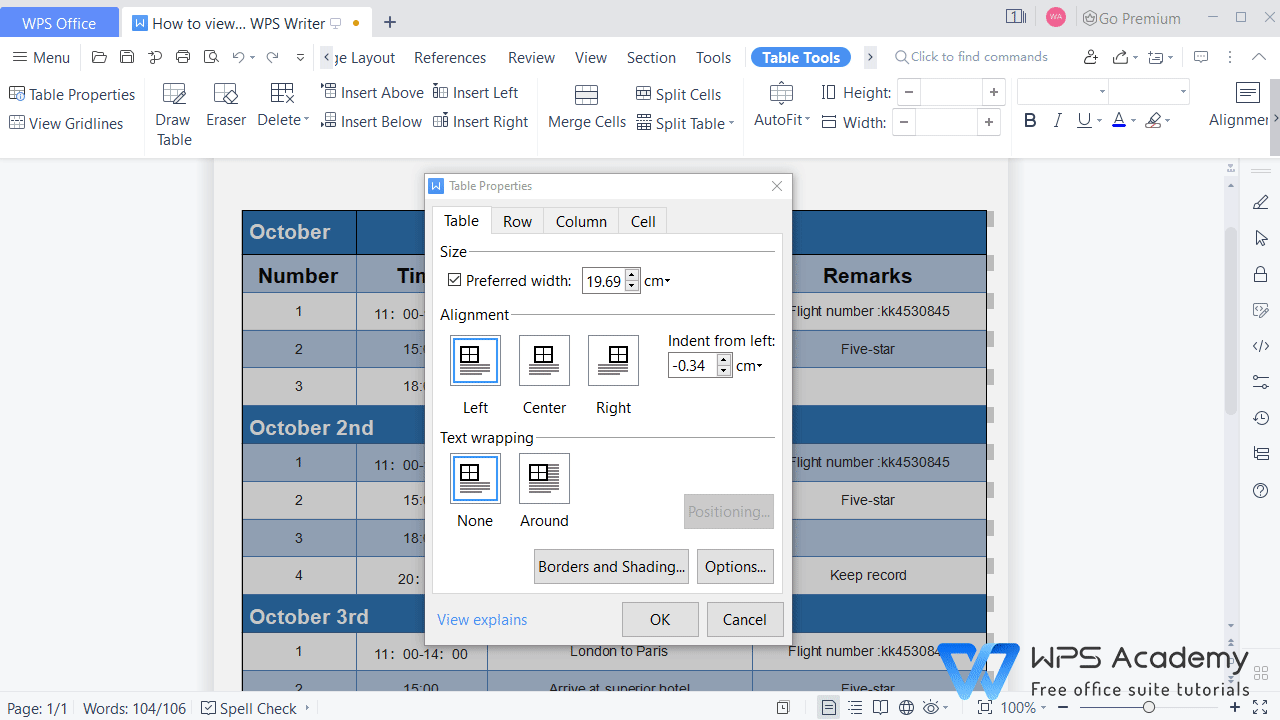The image size is (1280, 720).
Task: Open Table Properties from the ribbon
Action: tap(72, 94)
